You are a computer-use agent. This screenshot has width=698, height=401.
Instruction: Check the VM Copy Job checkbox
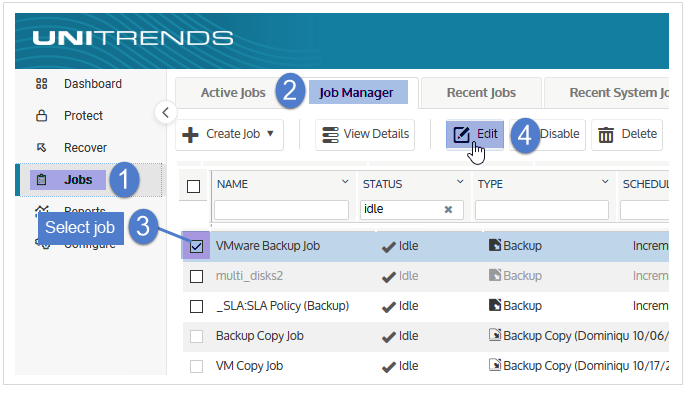(x=196, y=366)
